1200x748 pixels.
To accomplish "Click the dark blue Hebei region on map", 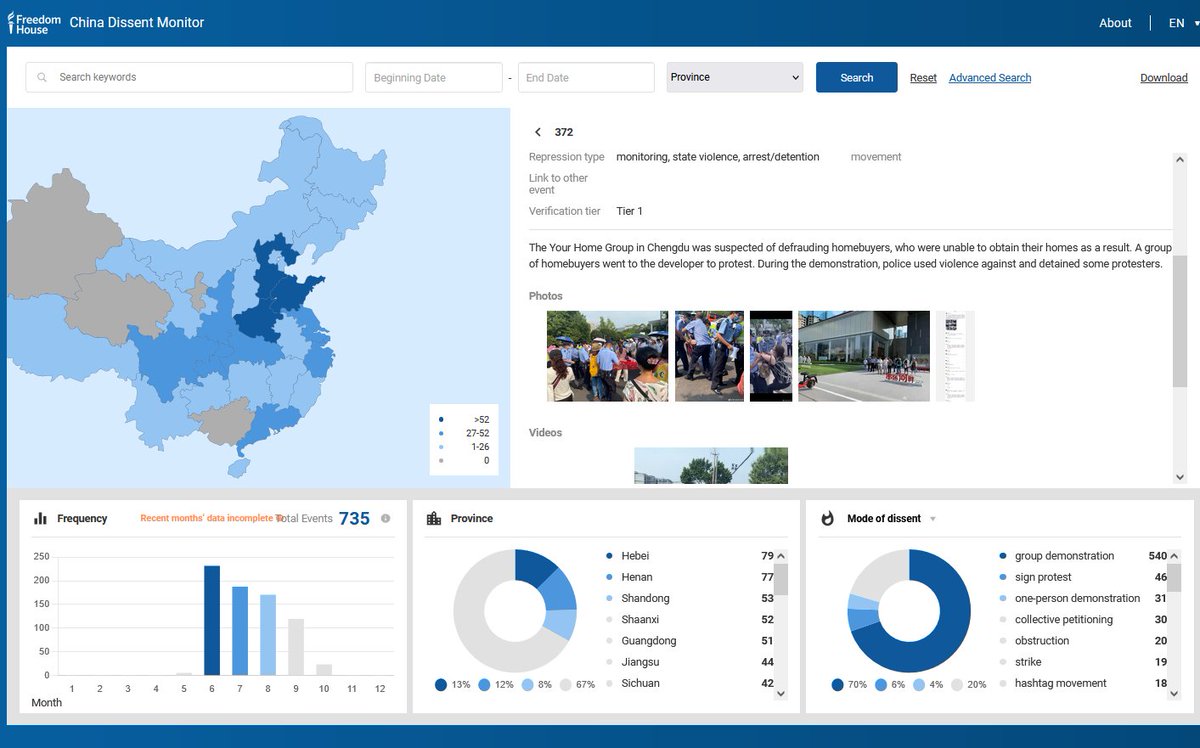I will 268,282.
